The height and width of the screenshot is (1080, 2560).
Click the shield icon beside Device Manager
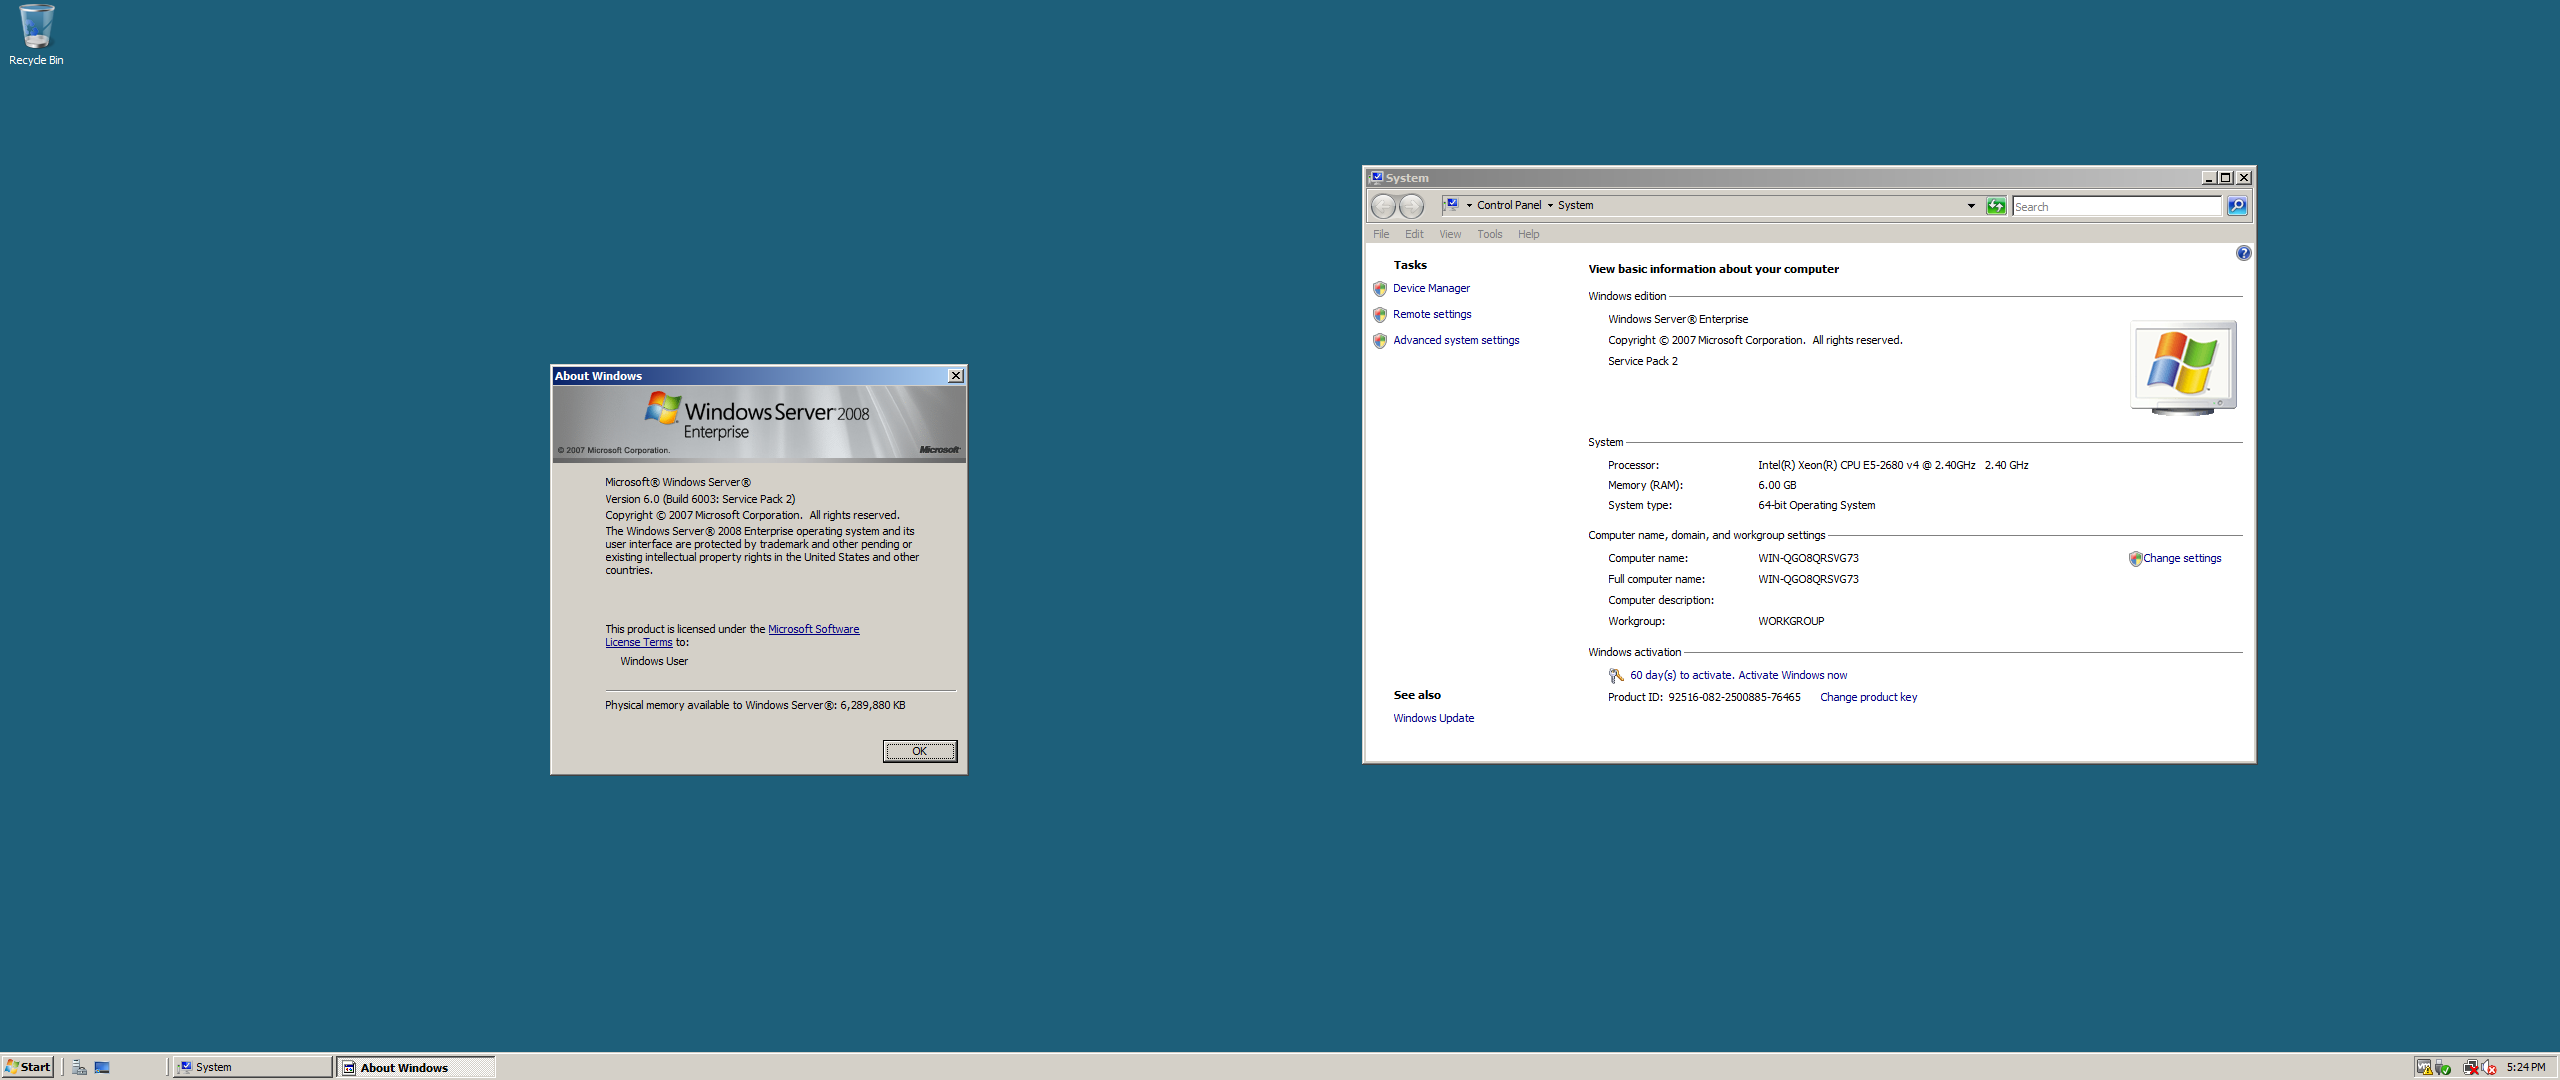[x=1380, y=289]
